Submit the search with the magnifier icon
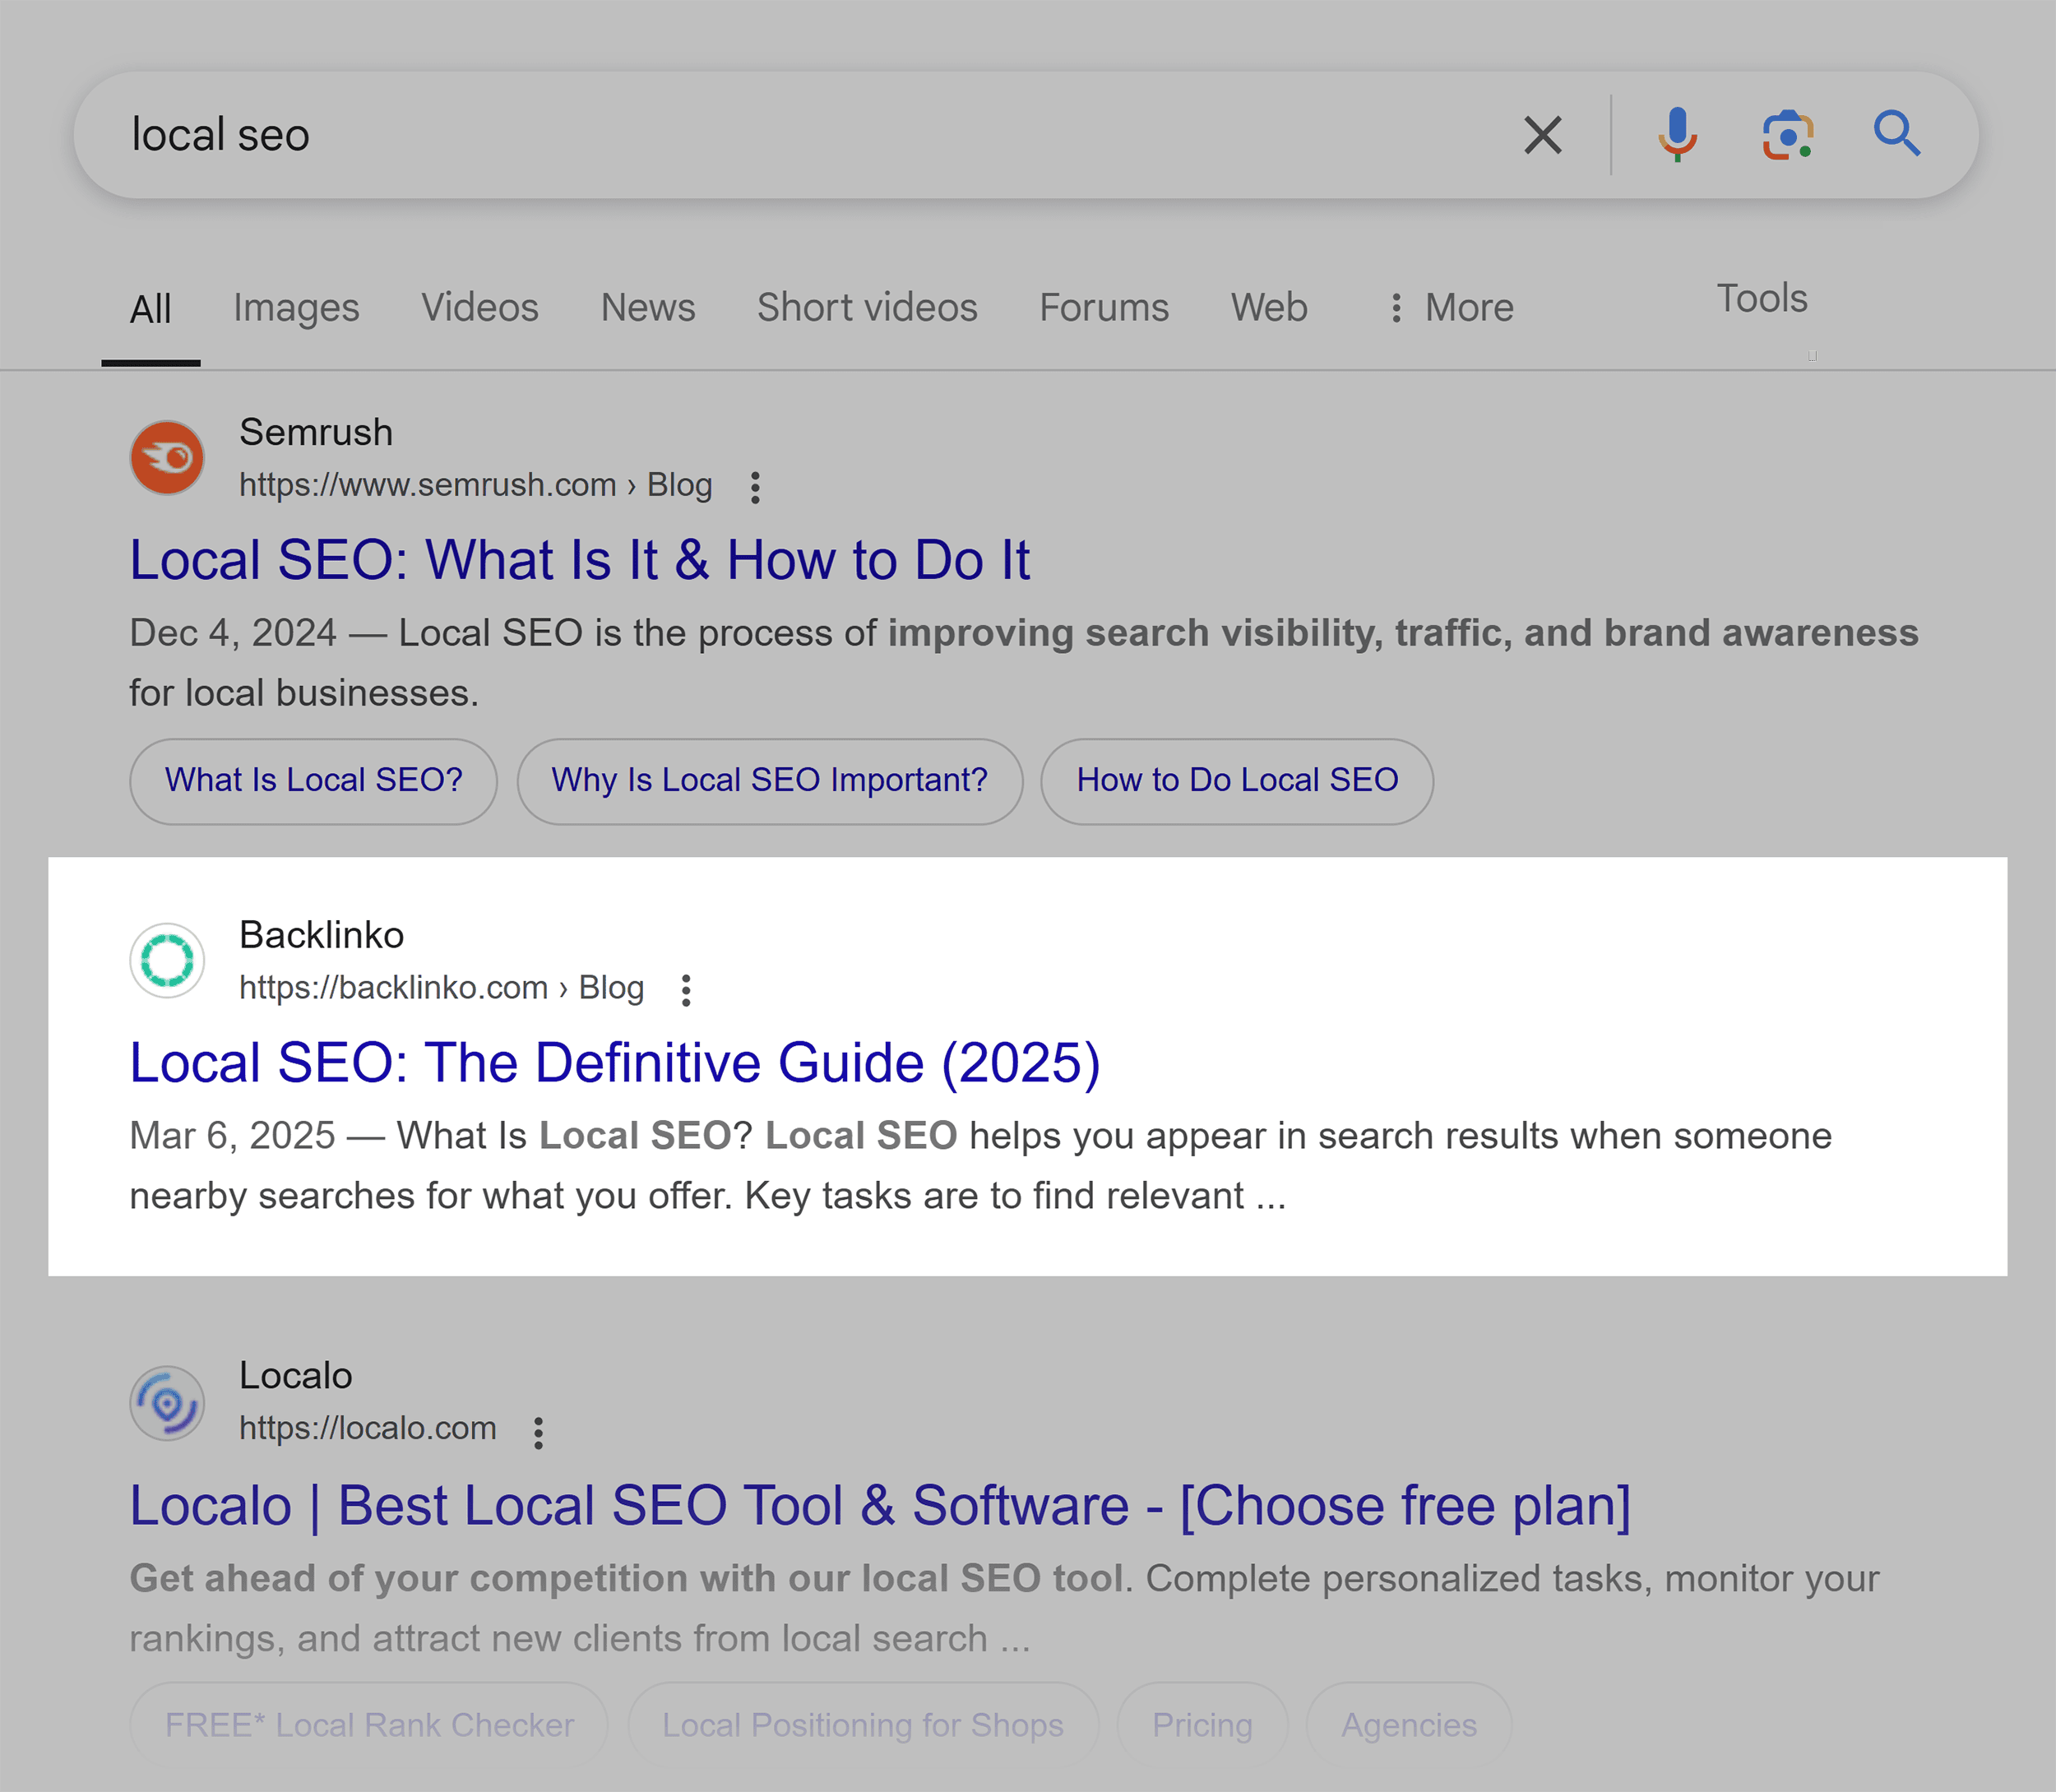2056x1792 pixels. click(x=1896, y=134)
